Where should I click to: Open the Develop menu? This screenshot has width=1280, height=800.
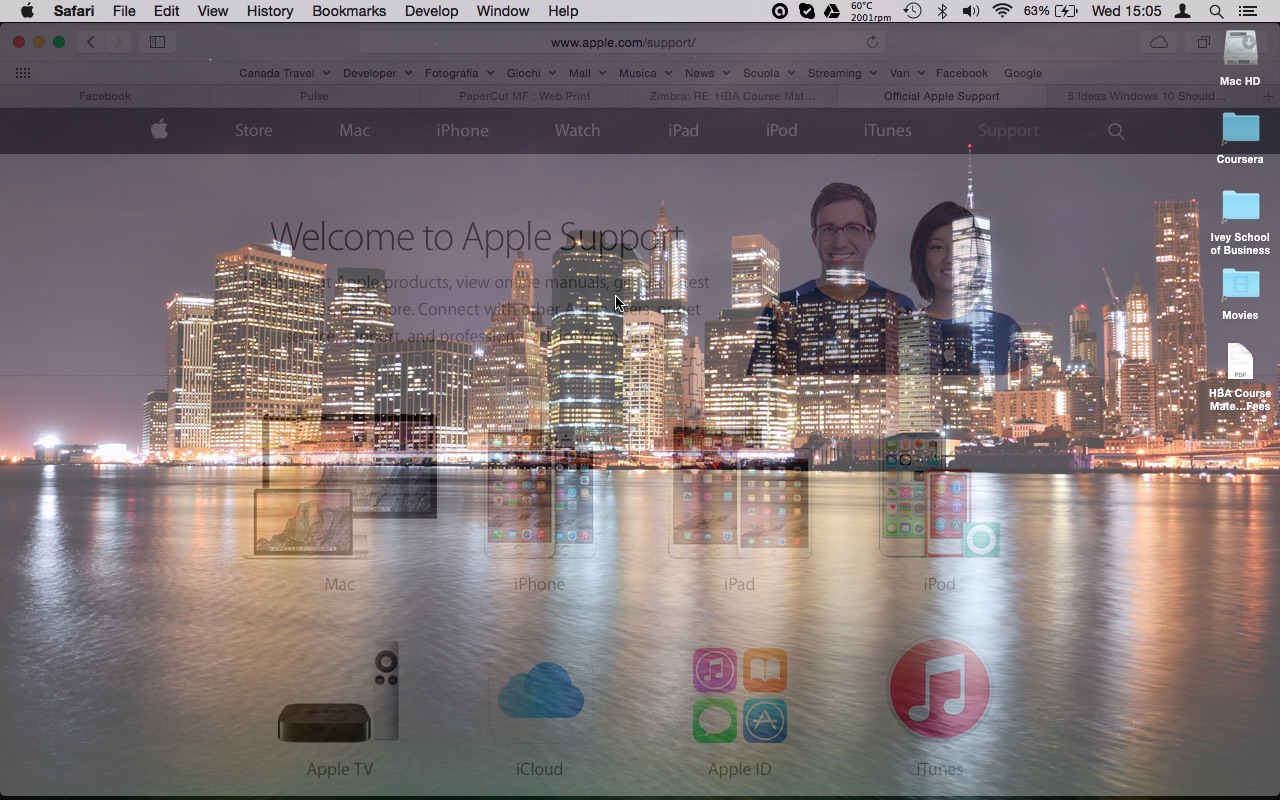click(431, 11)
